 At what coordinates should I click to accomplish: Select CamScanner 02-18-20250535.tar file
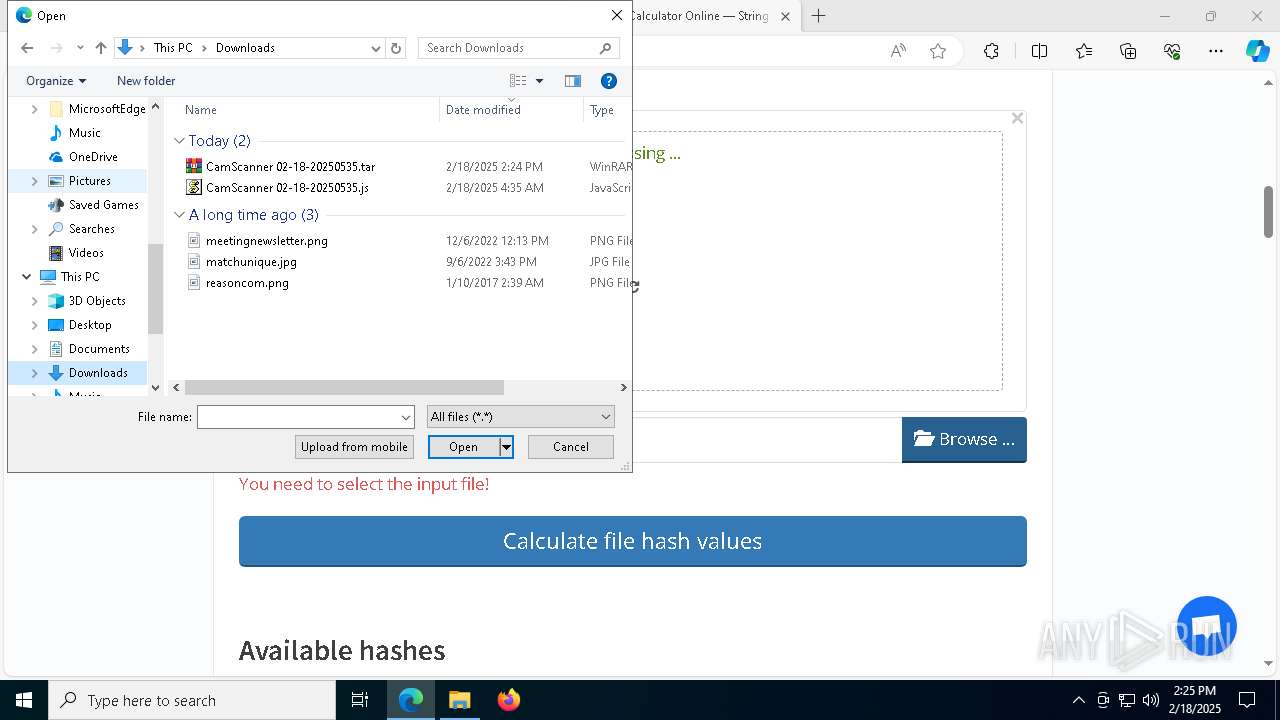pyautogui.click(x=290, y=167)
